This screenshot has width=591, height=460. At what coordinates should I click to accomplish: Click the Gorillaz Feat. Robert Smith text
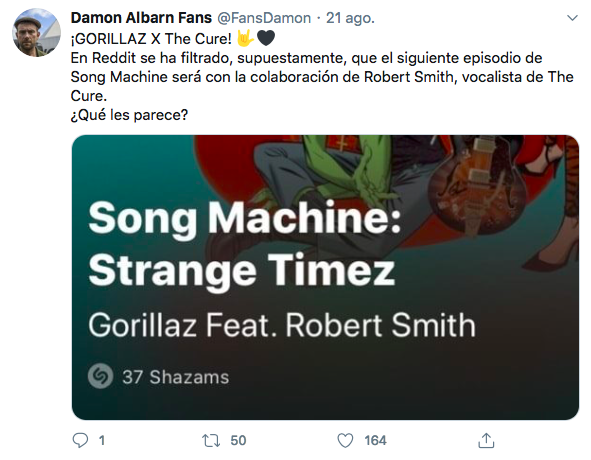point(282,325)
